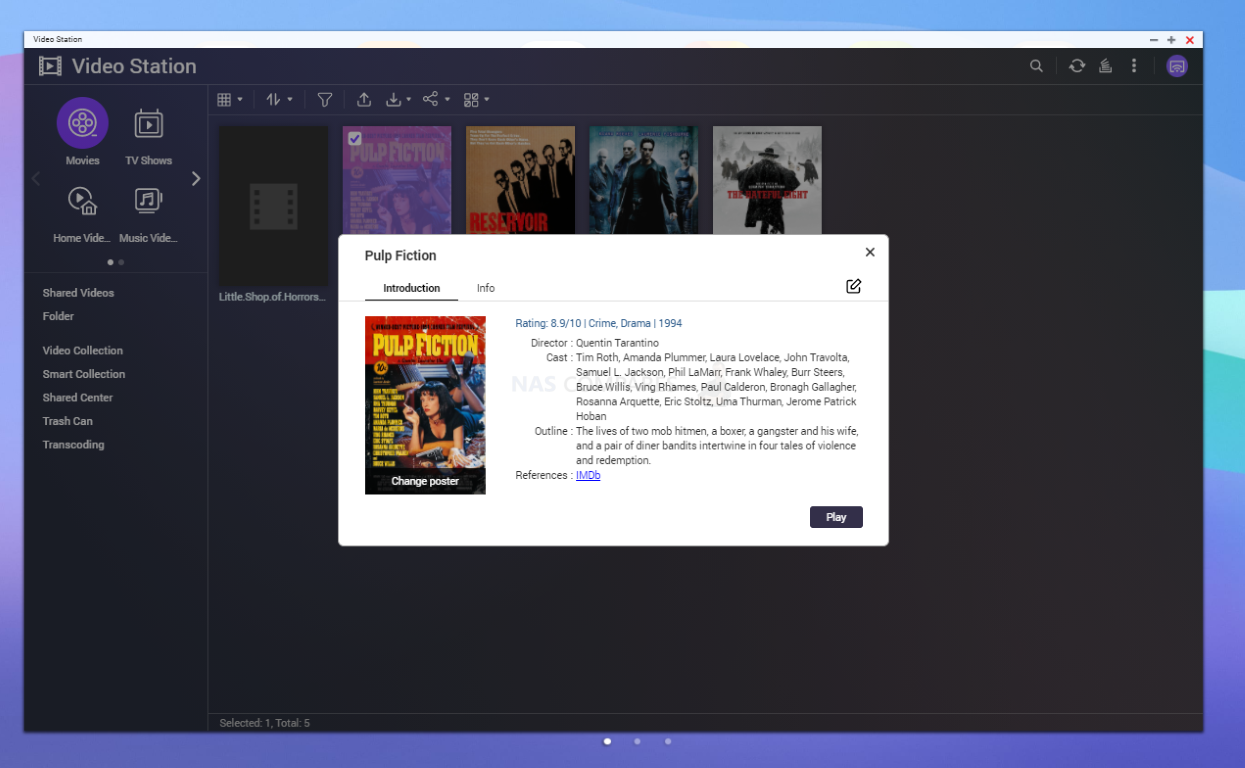Select The Matrix poster thumbnail
The width and height of the screenshot is (1245, 768).
click(643, 180)
